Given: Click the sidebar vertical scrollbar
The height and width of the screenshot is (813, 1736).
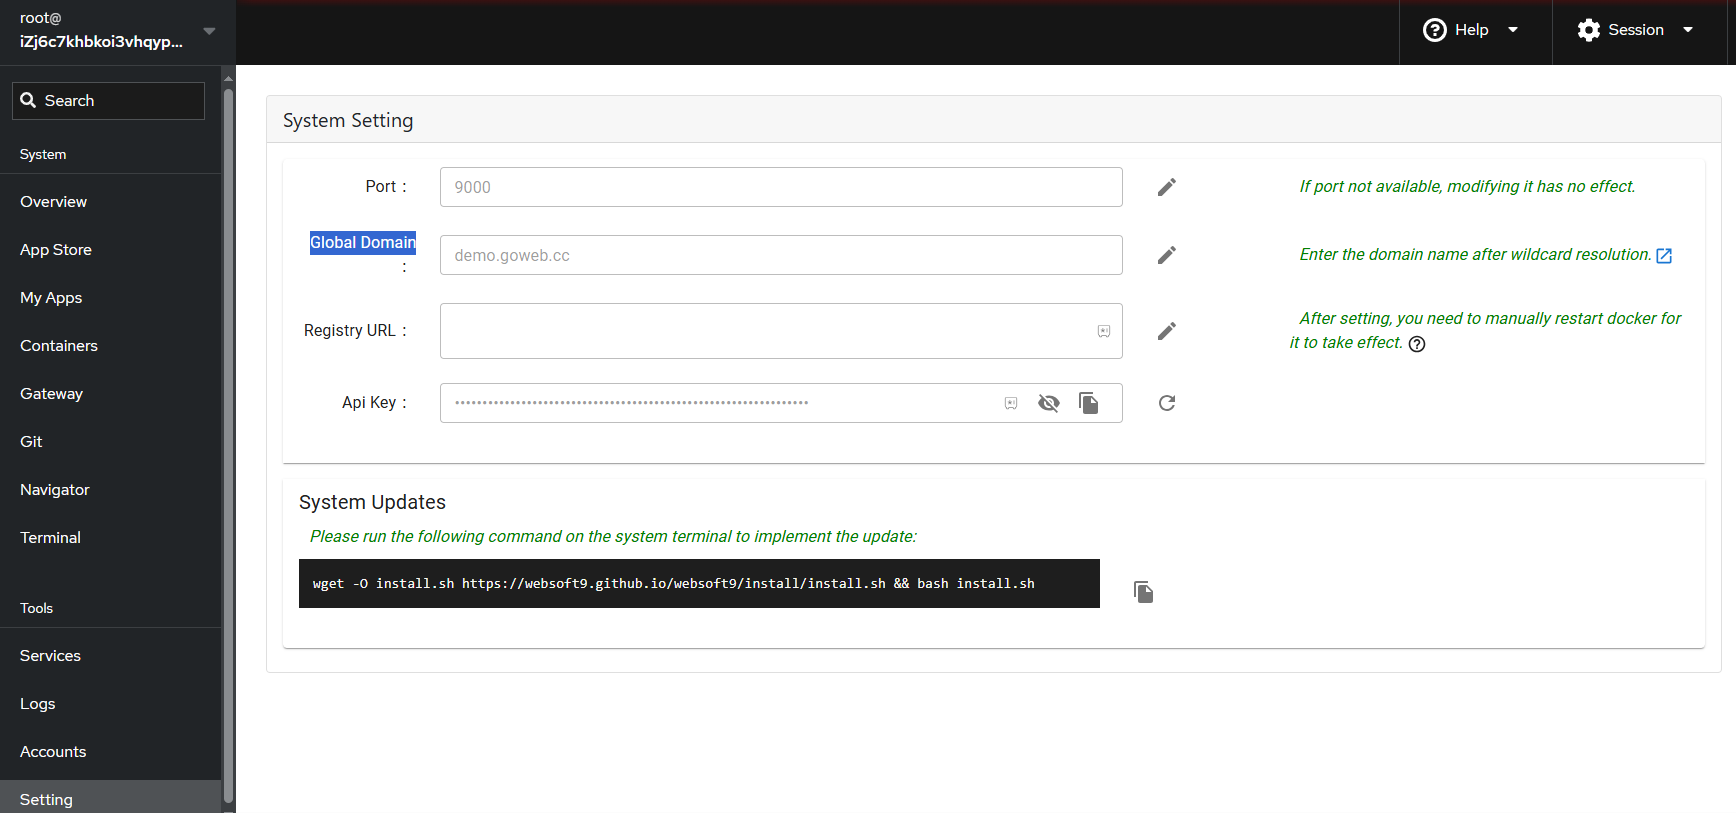Looking at the screenshot, I should click(x=228, y=440).
